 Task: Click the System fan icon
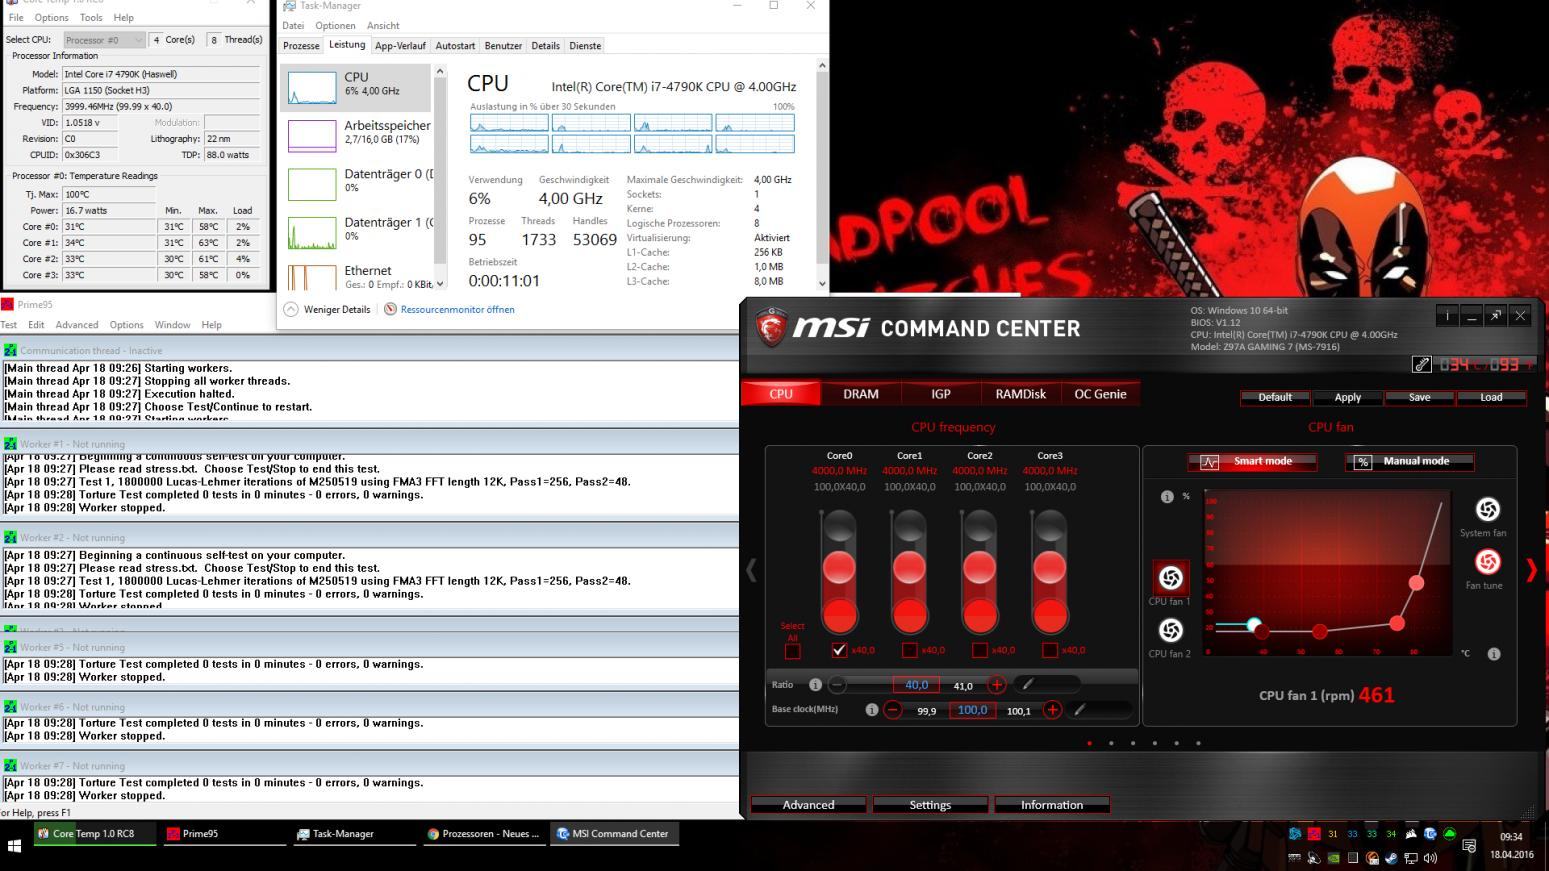pyautogui.click(x=1487, y=510)
